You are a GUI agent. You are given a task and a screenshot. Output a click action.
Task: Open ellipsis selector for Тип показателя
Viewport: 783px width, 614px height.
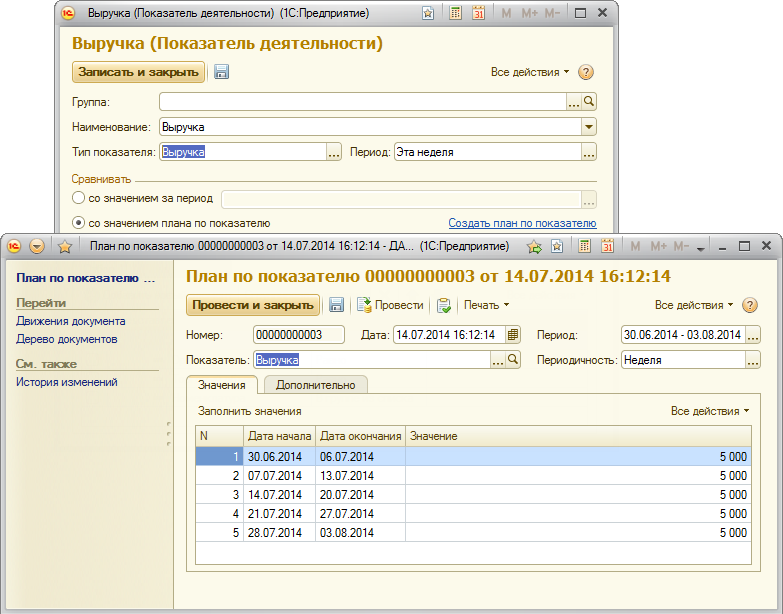point(334,152)
